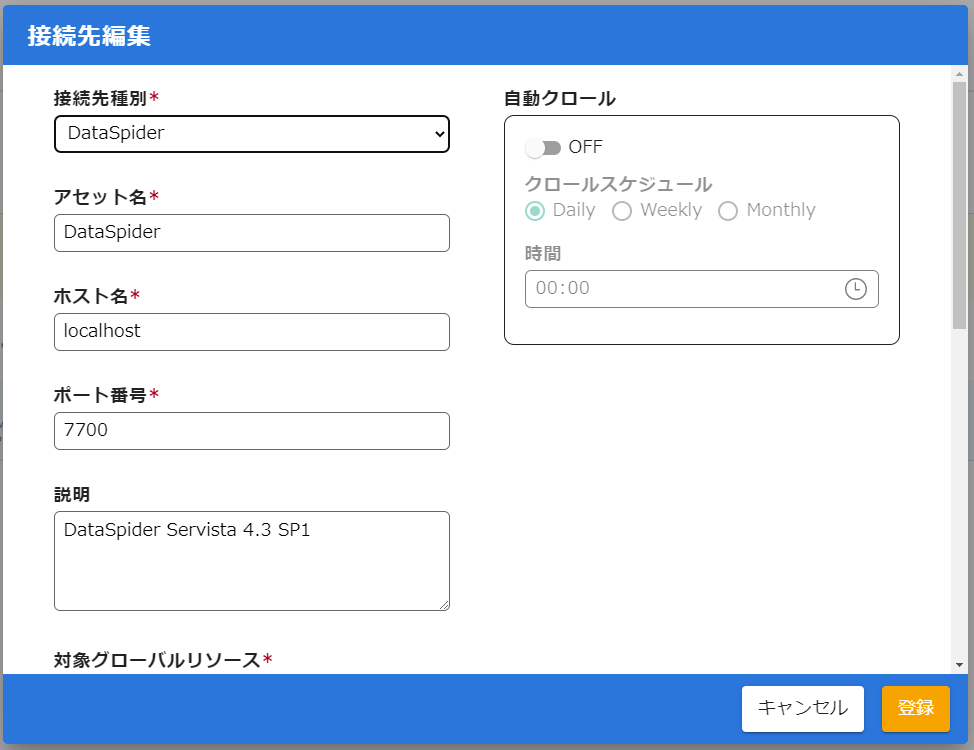
Task: Click the scrollbar down arrow
Action: pos(959,665)
